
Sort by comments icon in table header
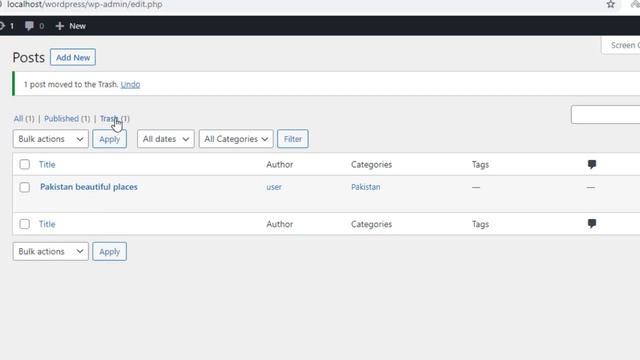[x=591, y=164]
